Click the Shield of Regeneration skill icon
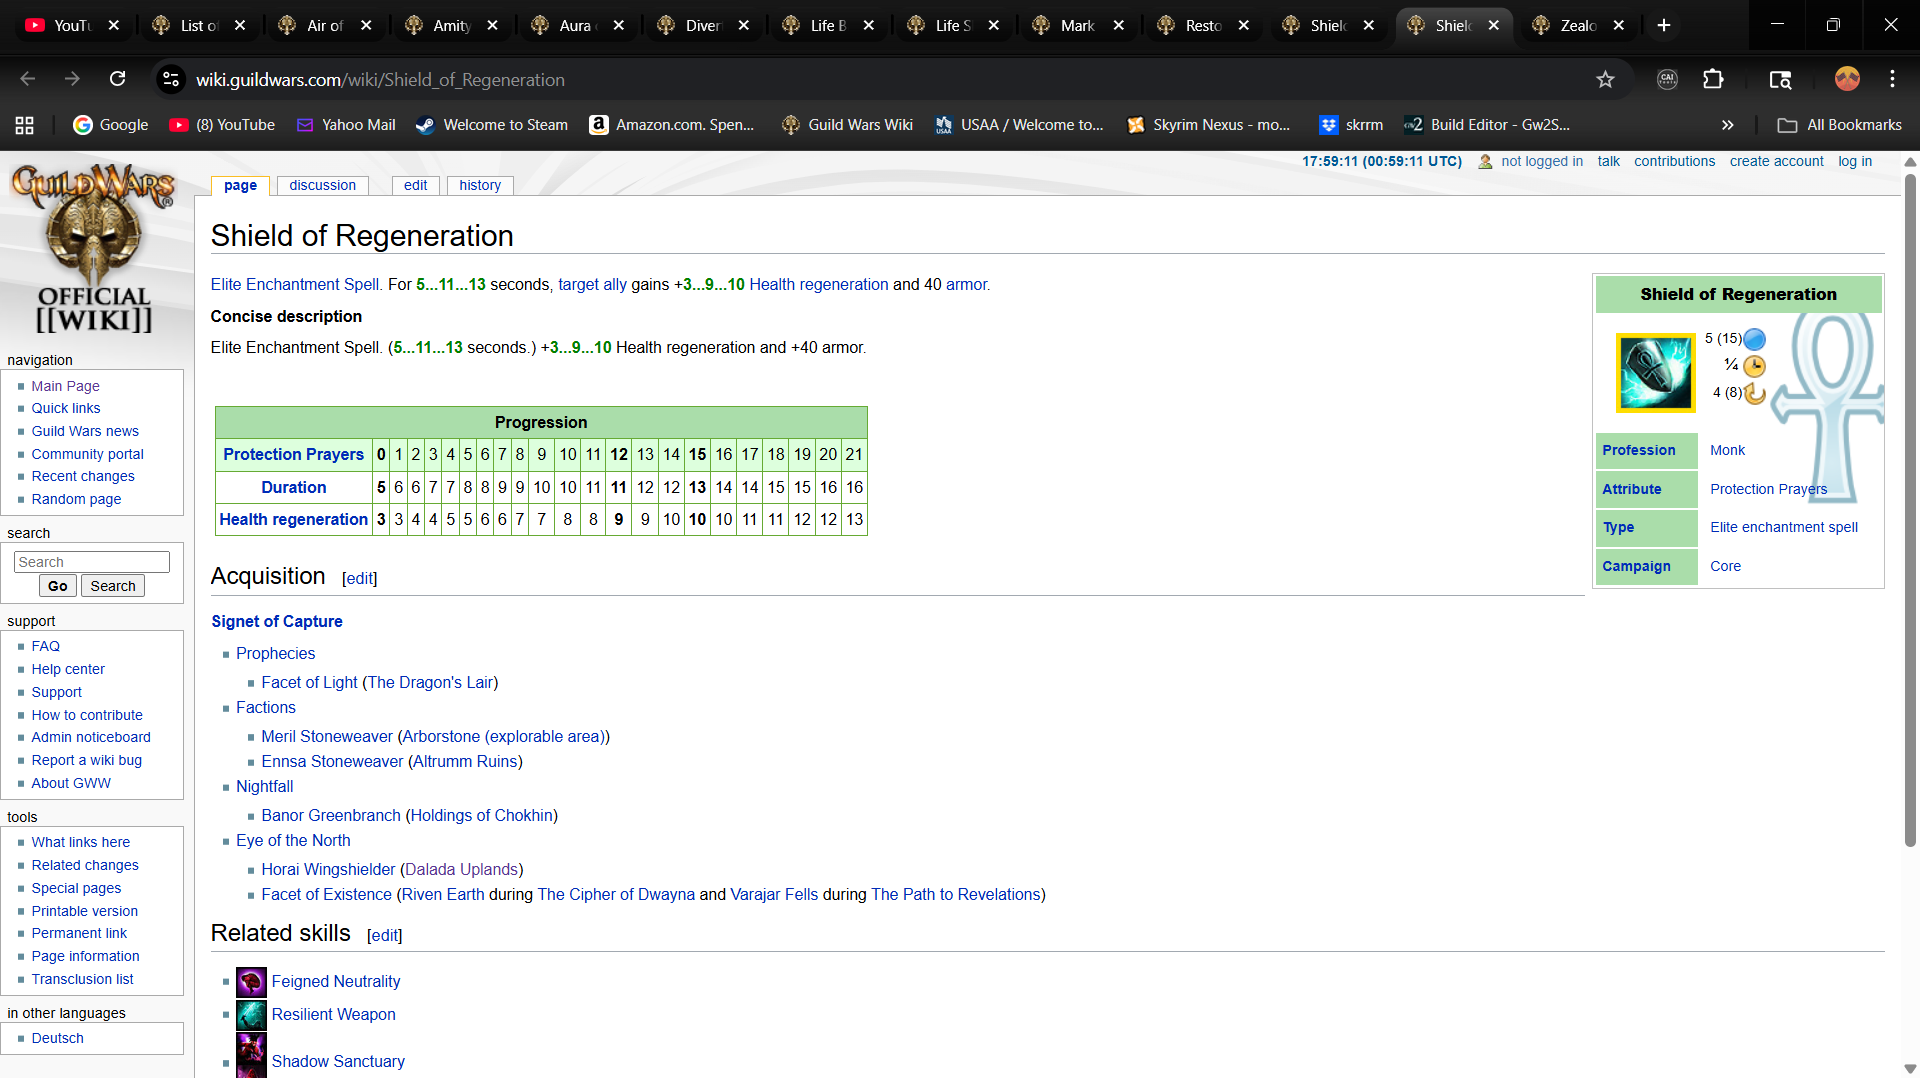 tap(1655, 372)
